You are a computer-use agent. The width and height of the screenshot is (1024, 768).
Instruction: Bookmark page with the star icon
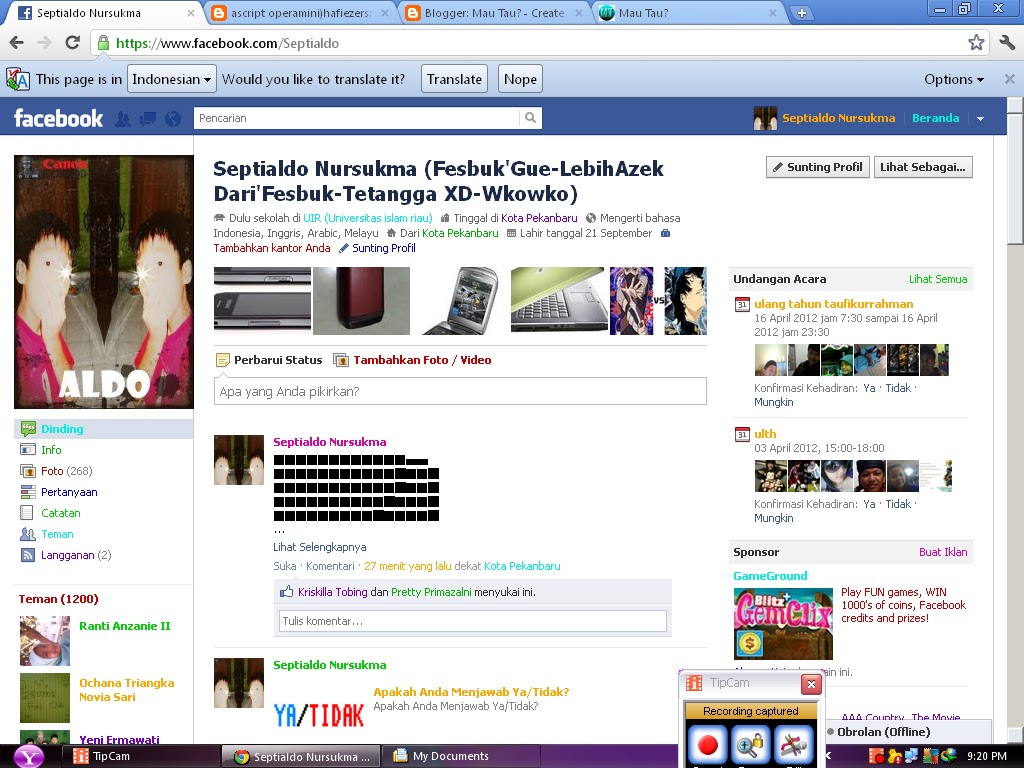point(976,43)
